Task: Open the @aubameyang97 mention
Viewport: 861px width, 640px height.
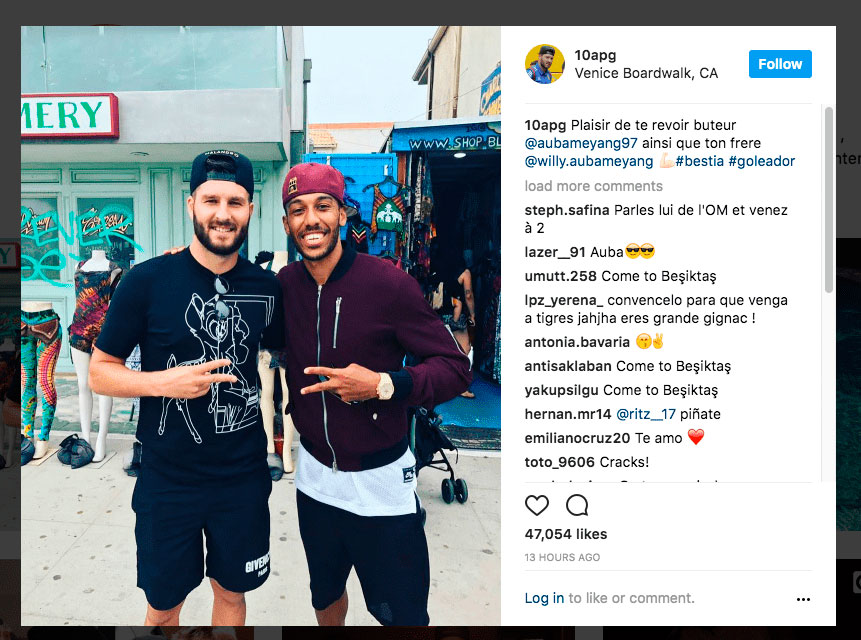Action: 581,143
